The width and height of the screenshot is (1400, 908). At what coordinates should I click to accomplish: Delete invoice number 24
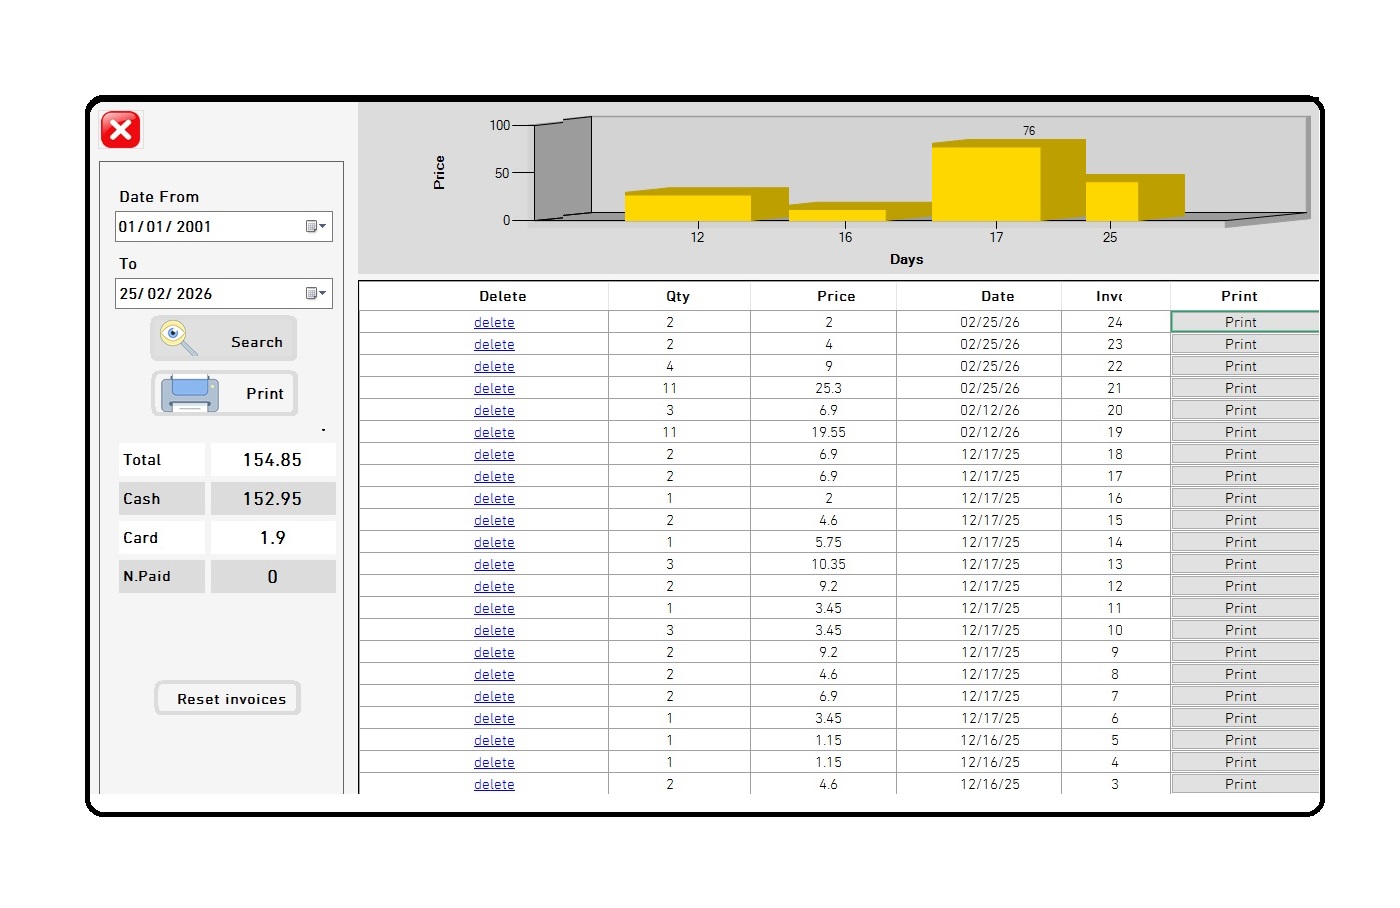[494, 323]
